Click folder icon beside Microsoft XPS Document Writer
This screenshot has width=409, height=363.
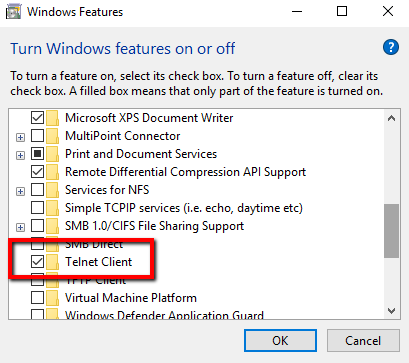(52, 118)
